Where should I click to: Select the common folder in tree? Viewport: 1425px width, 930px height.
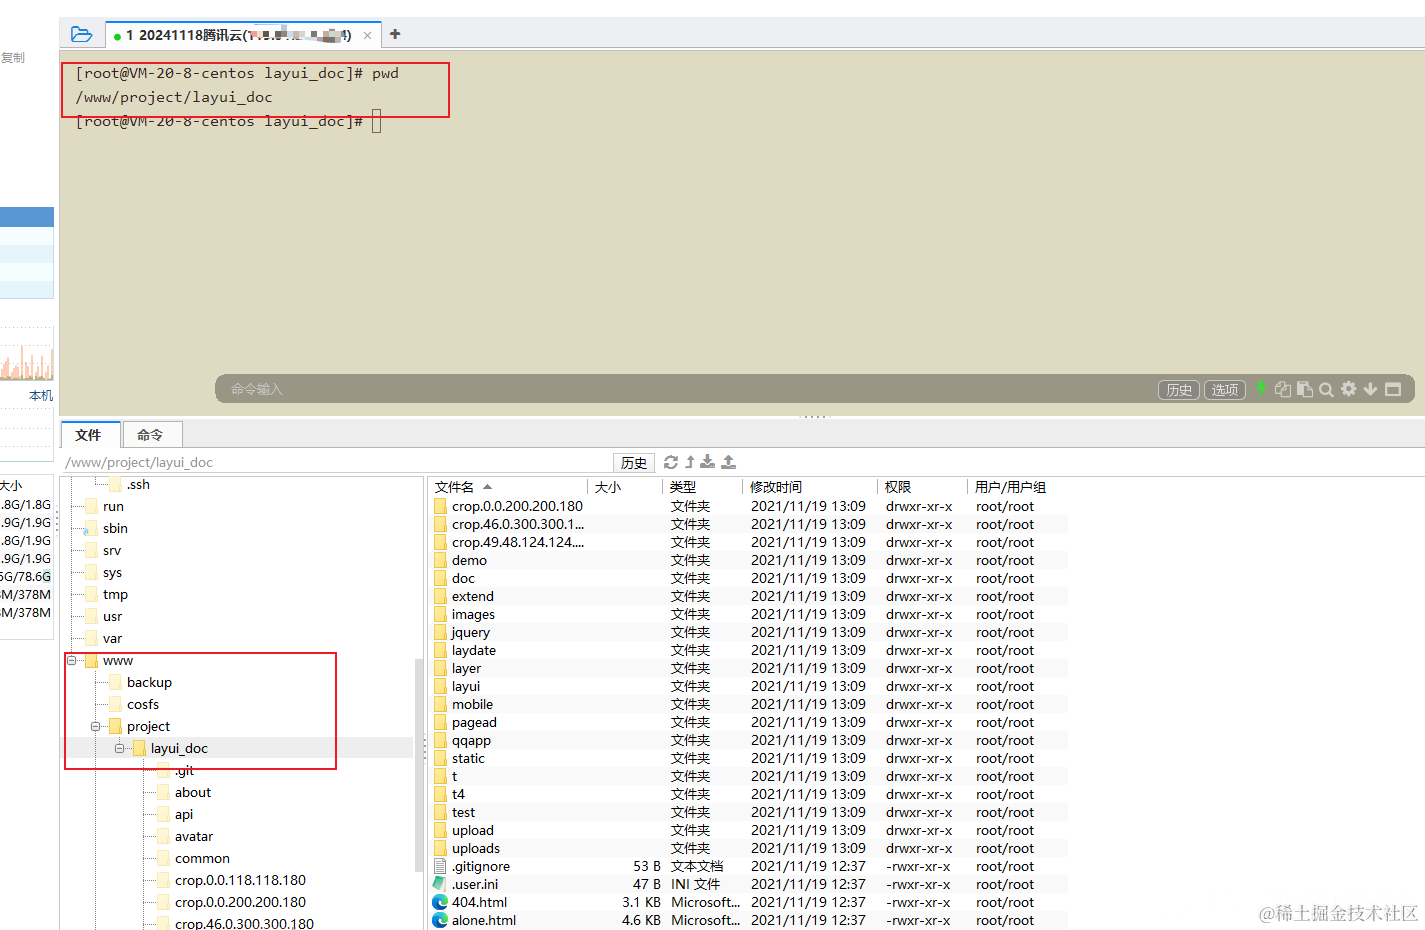pyautogui.click(x=202, y=858)
